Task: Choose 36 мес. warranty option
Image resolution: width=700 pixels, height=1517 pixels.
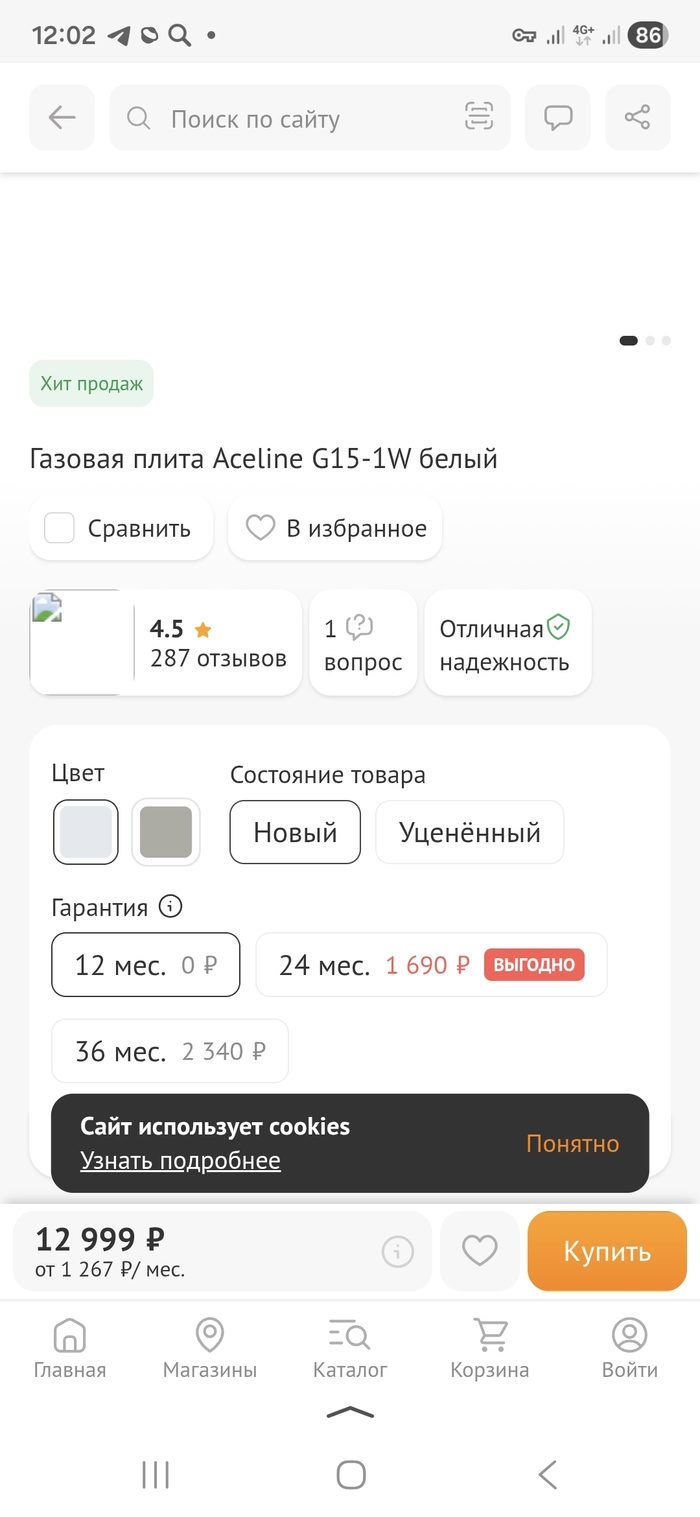Action: point(170,1051)
